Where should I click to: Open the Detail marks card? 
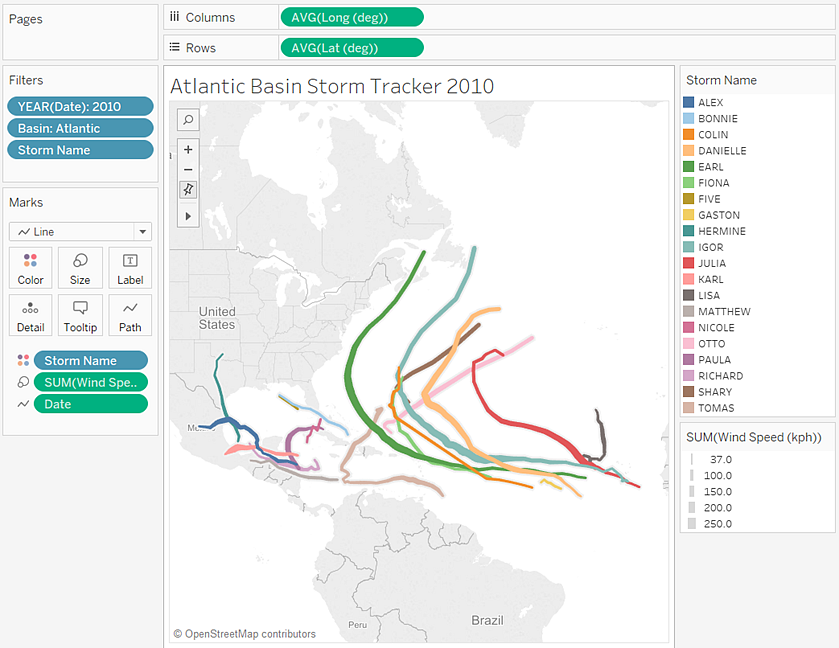click(30, 315)
